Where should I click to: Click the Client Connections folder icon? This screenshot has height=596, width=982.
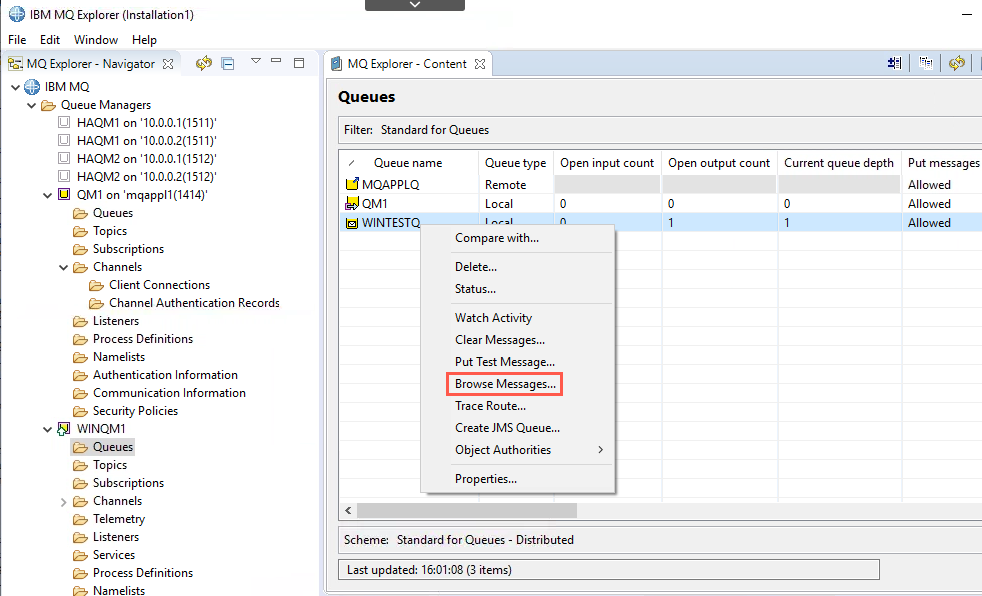(x=96, y=285)
